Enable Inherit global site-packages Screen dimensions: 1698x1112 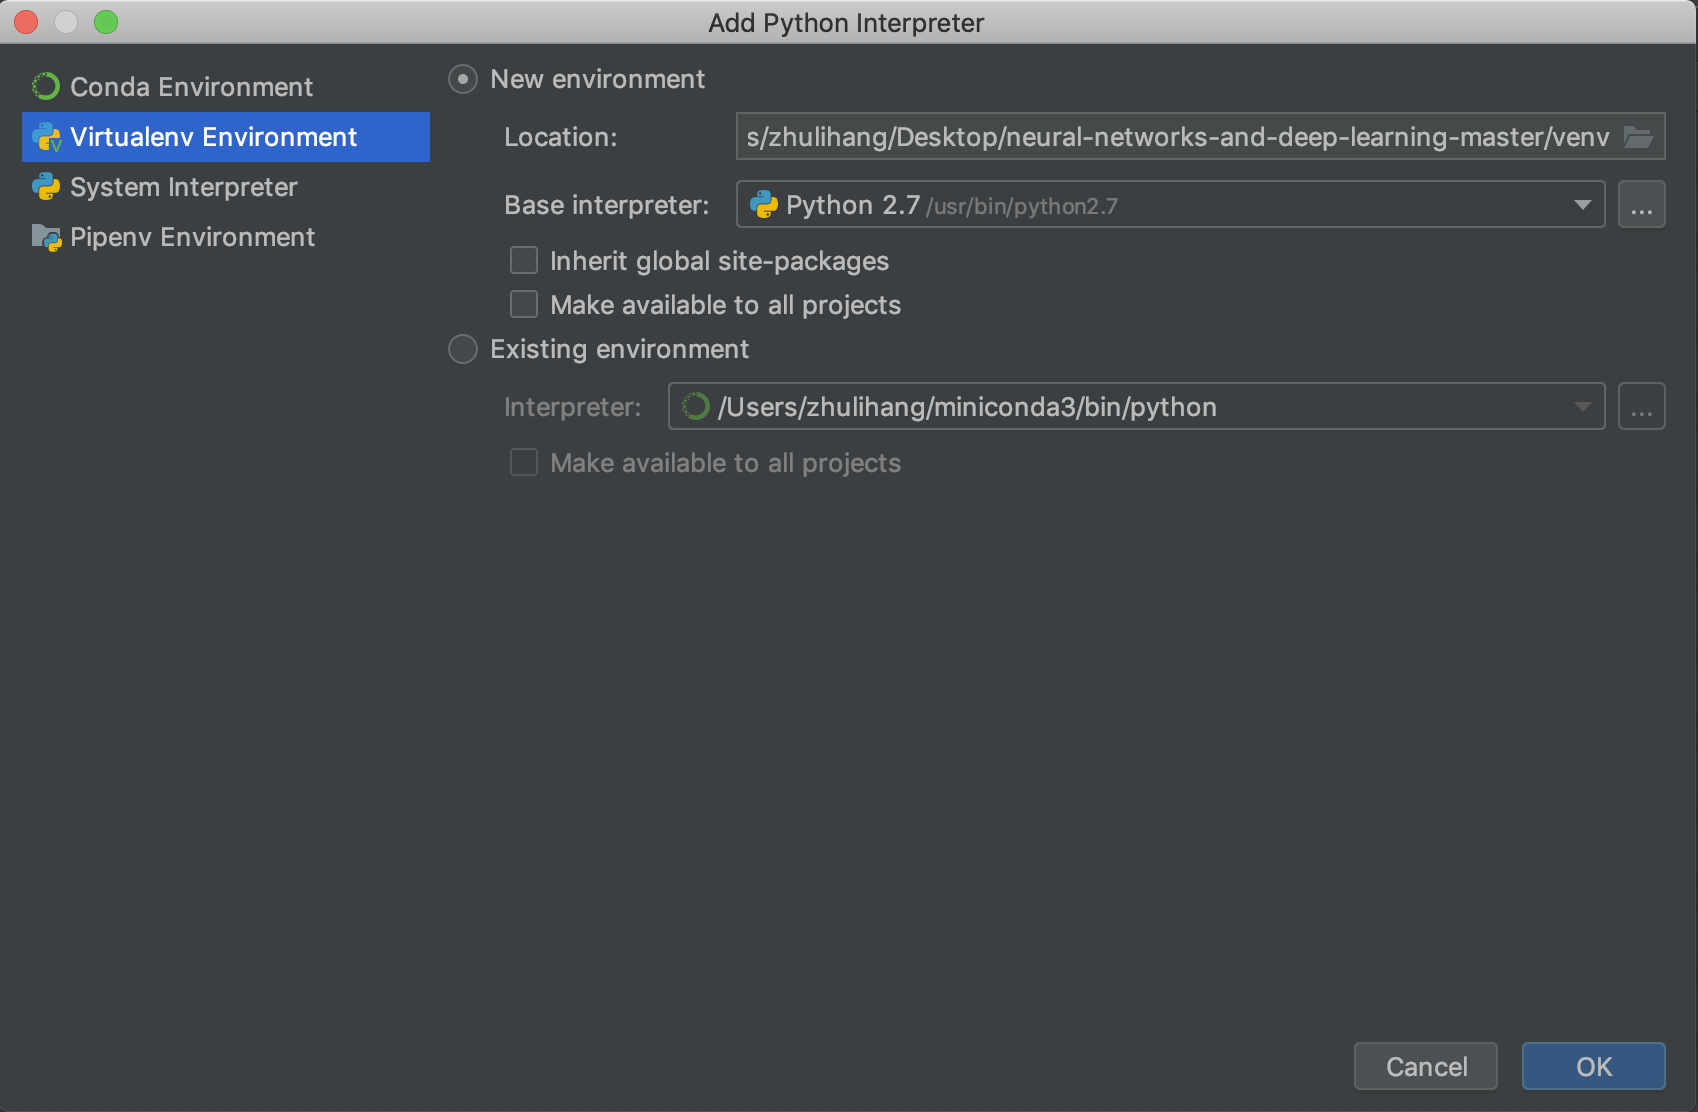[524, 261]
